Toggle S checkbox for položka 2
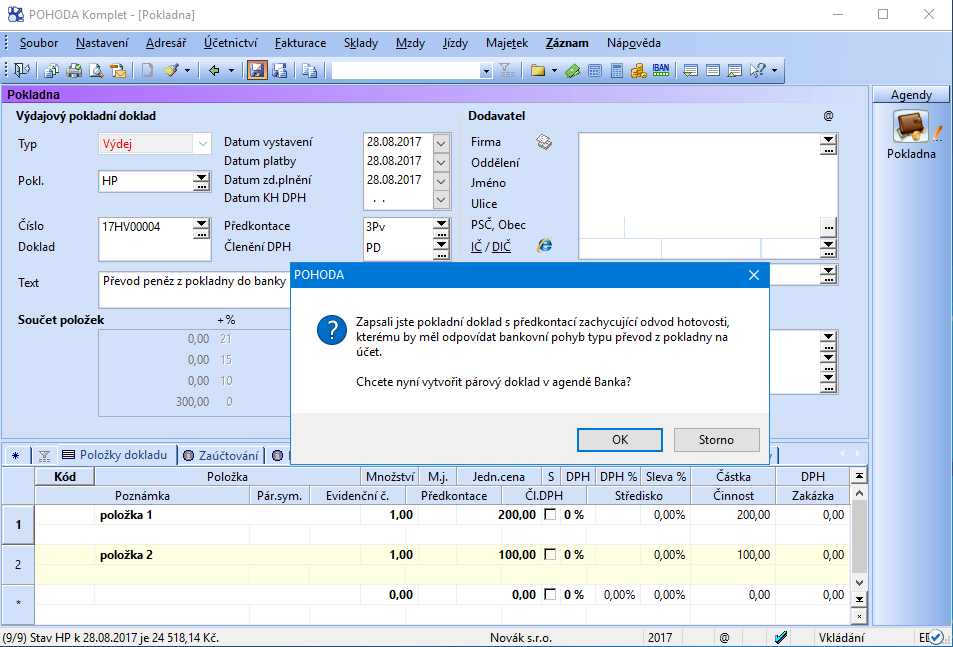 pyautogui.click(x=550, y=555)
